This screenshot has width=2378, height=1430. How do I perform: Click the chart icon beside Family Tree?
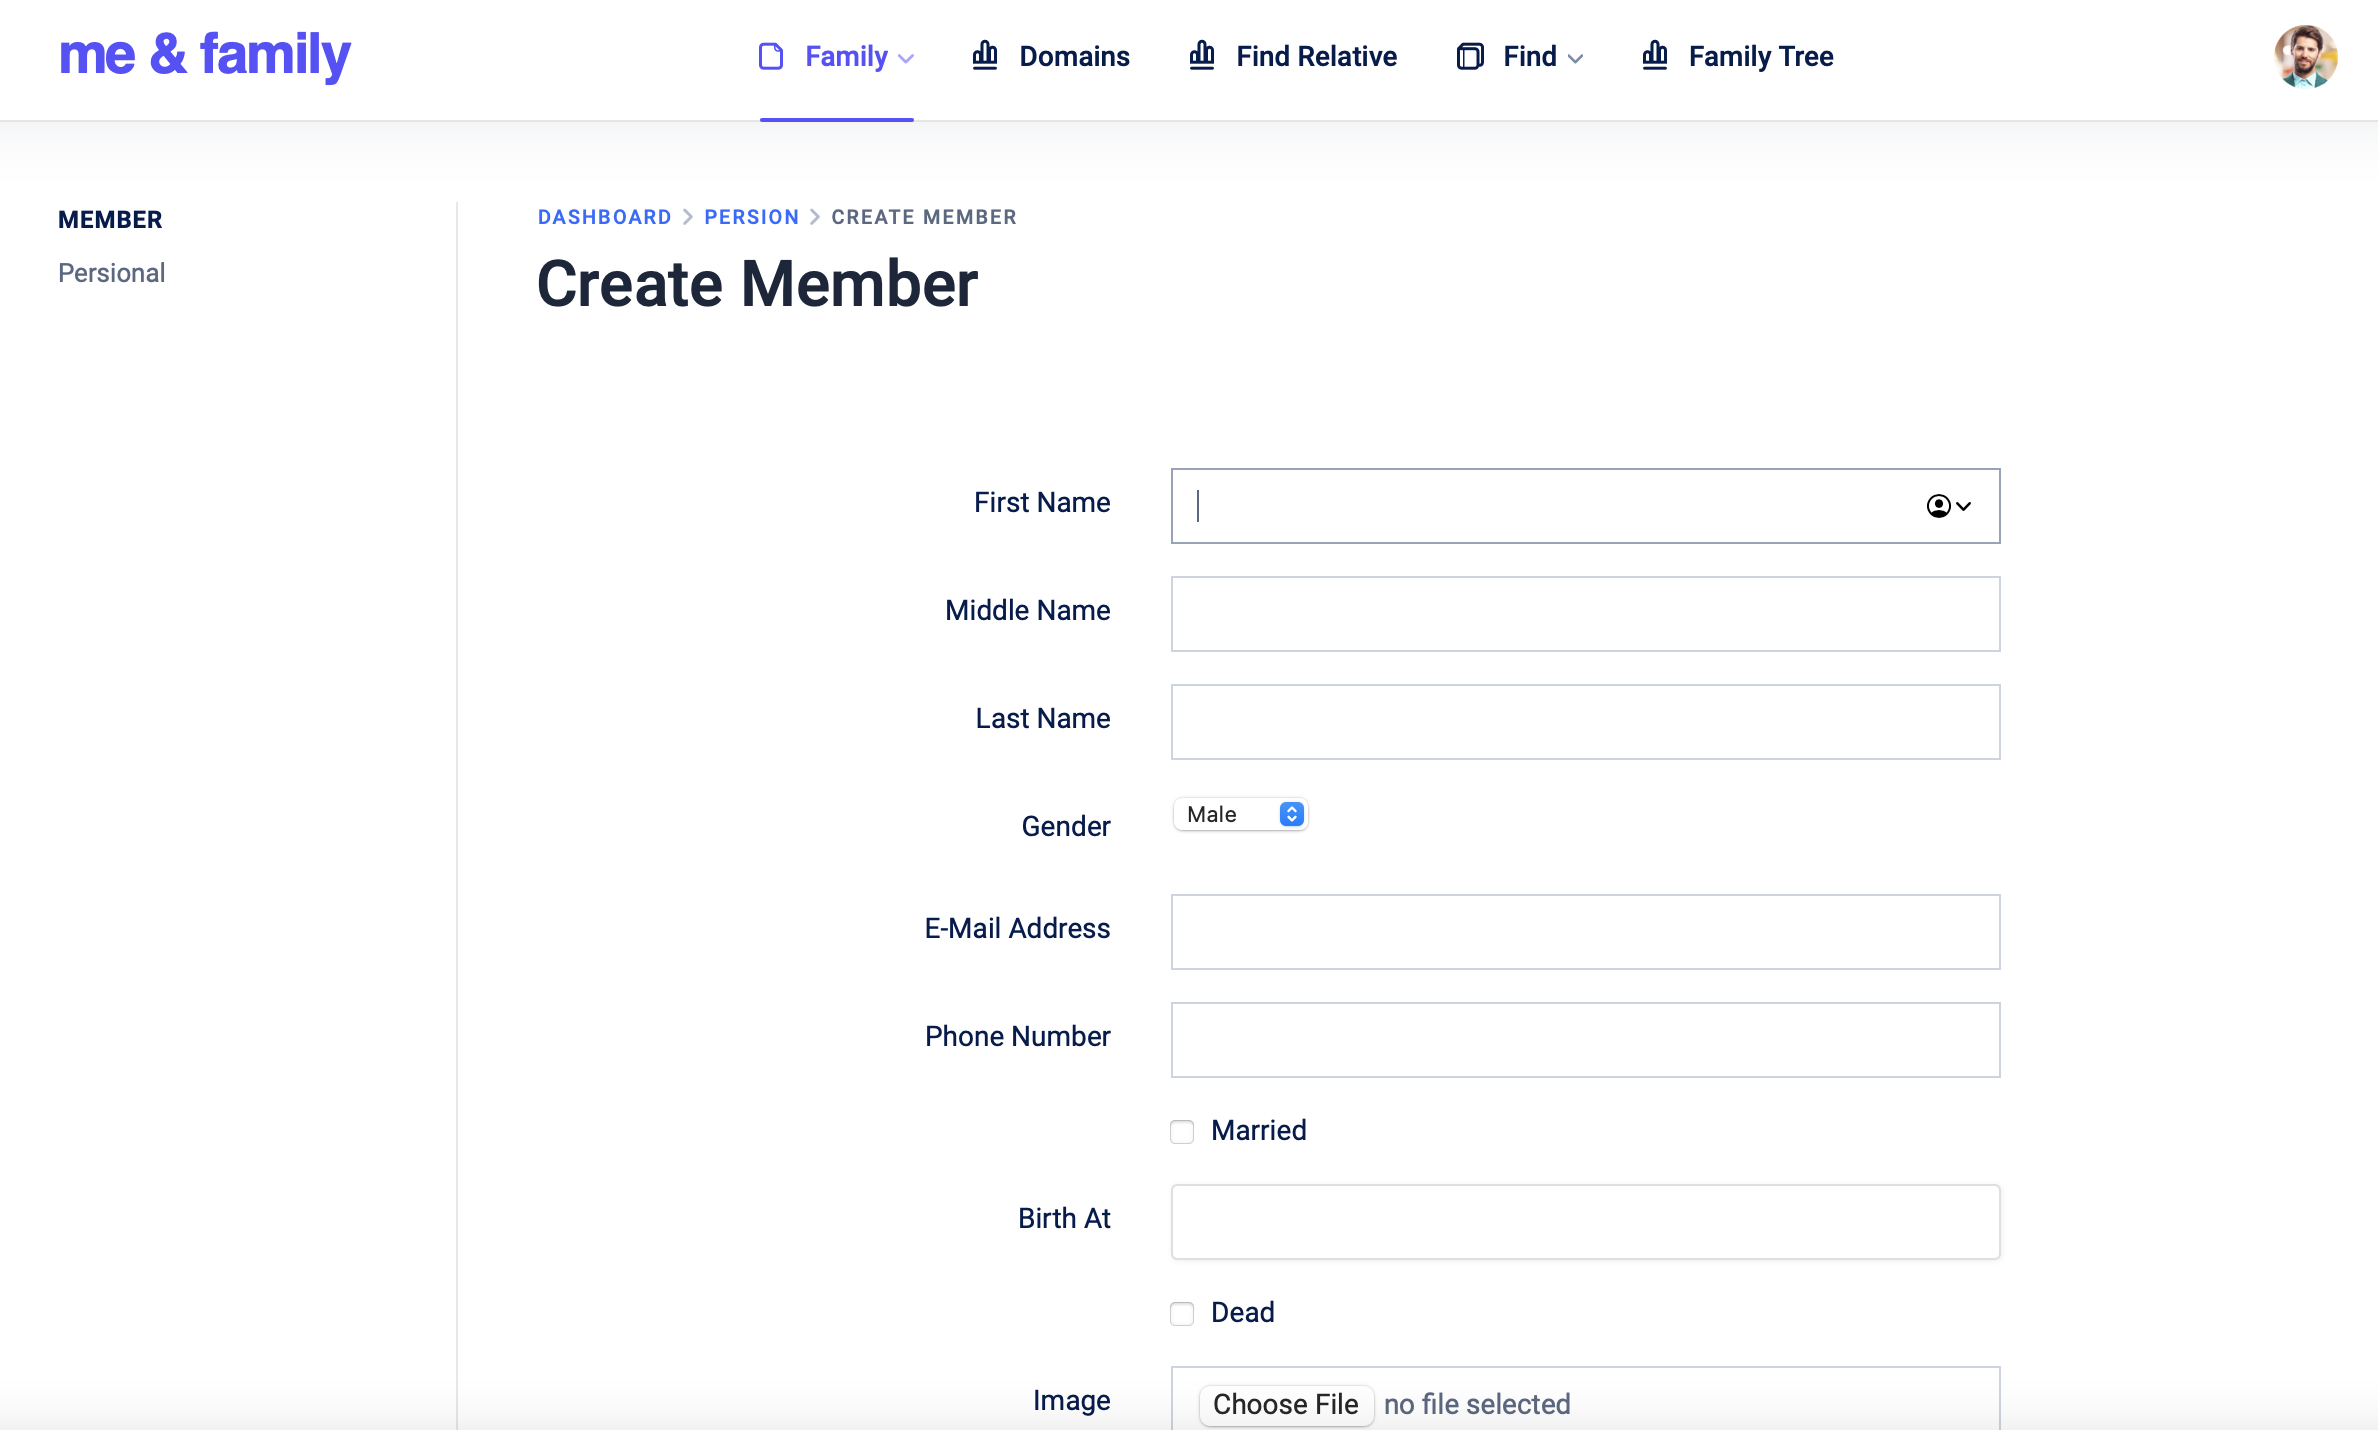[x=1655, y=56]
